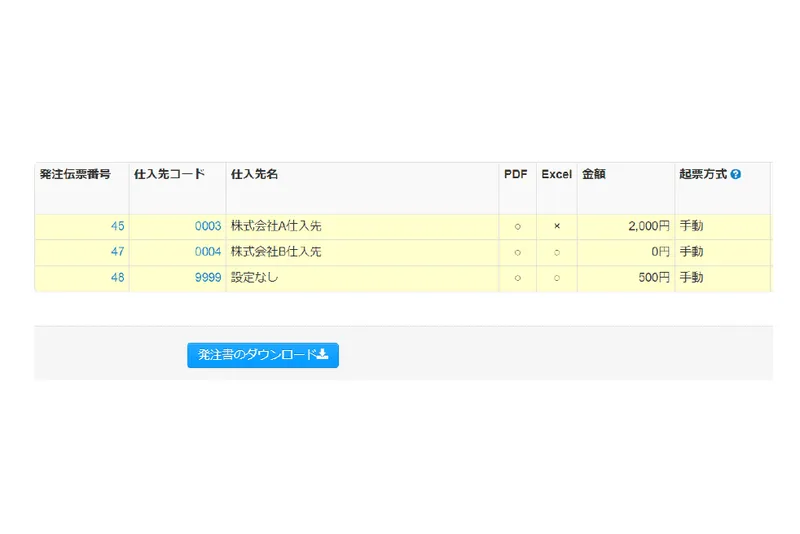Click the × Excel mark for order 45

pyautogui.click(x=557, y=226)
